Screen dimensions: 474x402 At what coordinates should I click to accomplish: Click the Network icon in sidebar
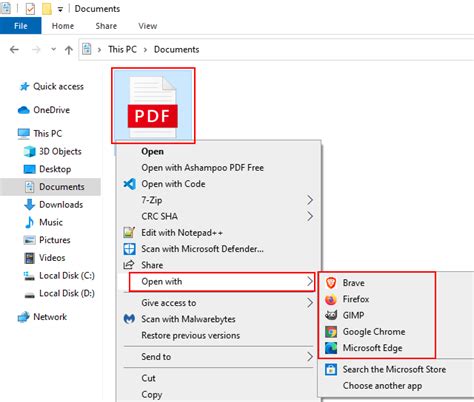(23, 317)
